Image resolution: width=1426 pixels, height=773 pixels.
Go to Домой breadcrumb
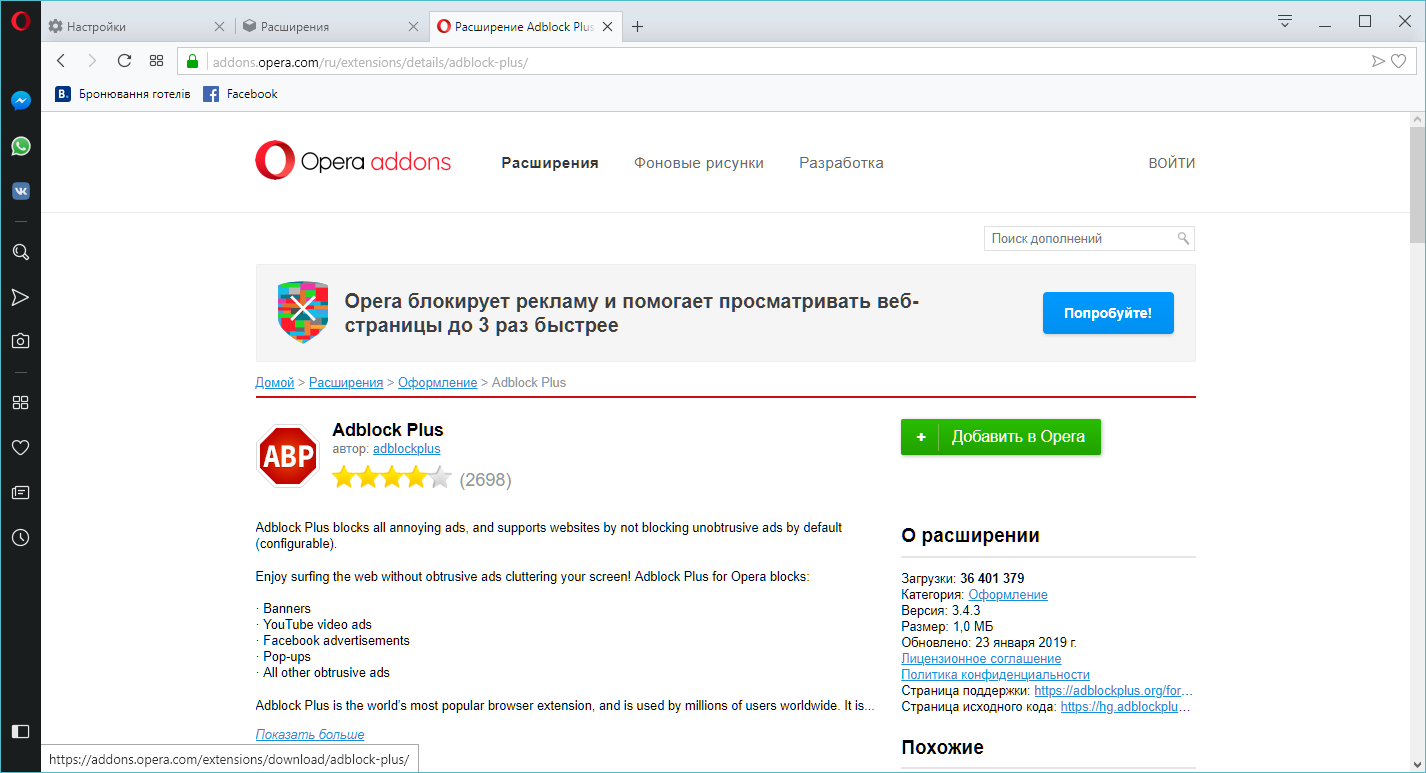274,382
